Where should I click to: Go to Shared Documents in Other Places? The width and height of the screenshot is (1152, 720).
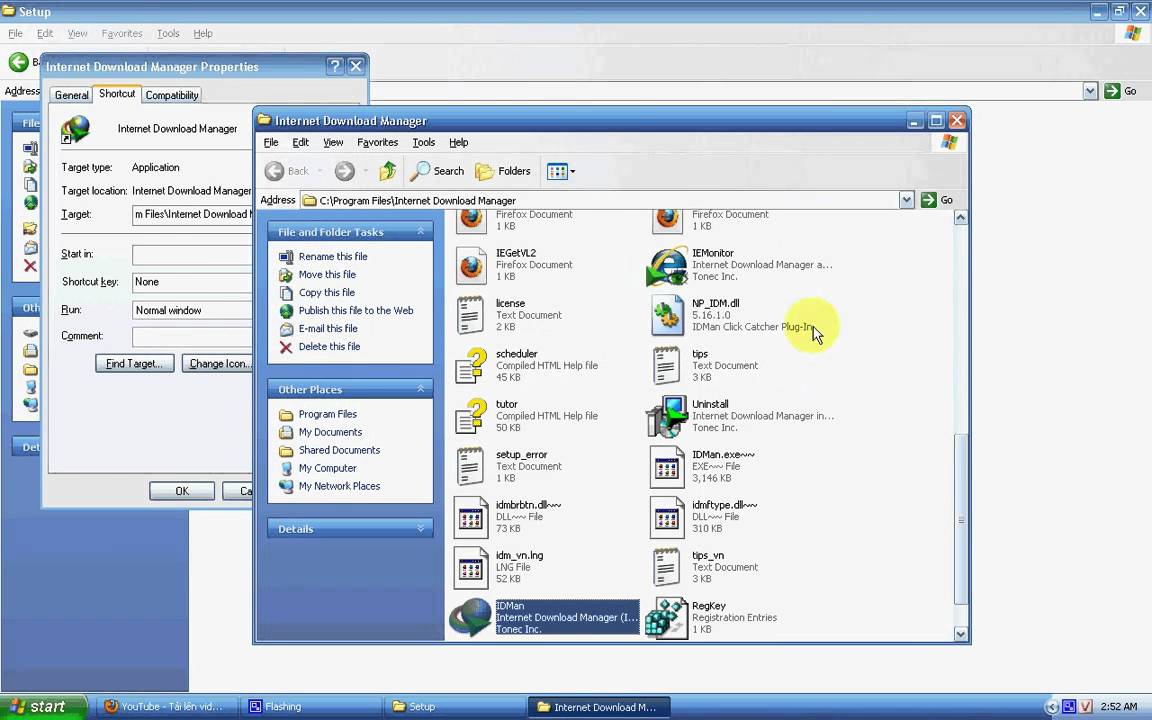(x=339, y=450)
